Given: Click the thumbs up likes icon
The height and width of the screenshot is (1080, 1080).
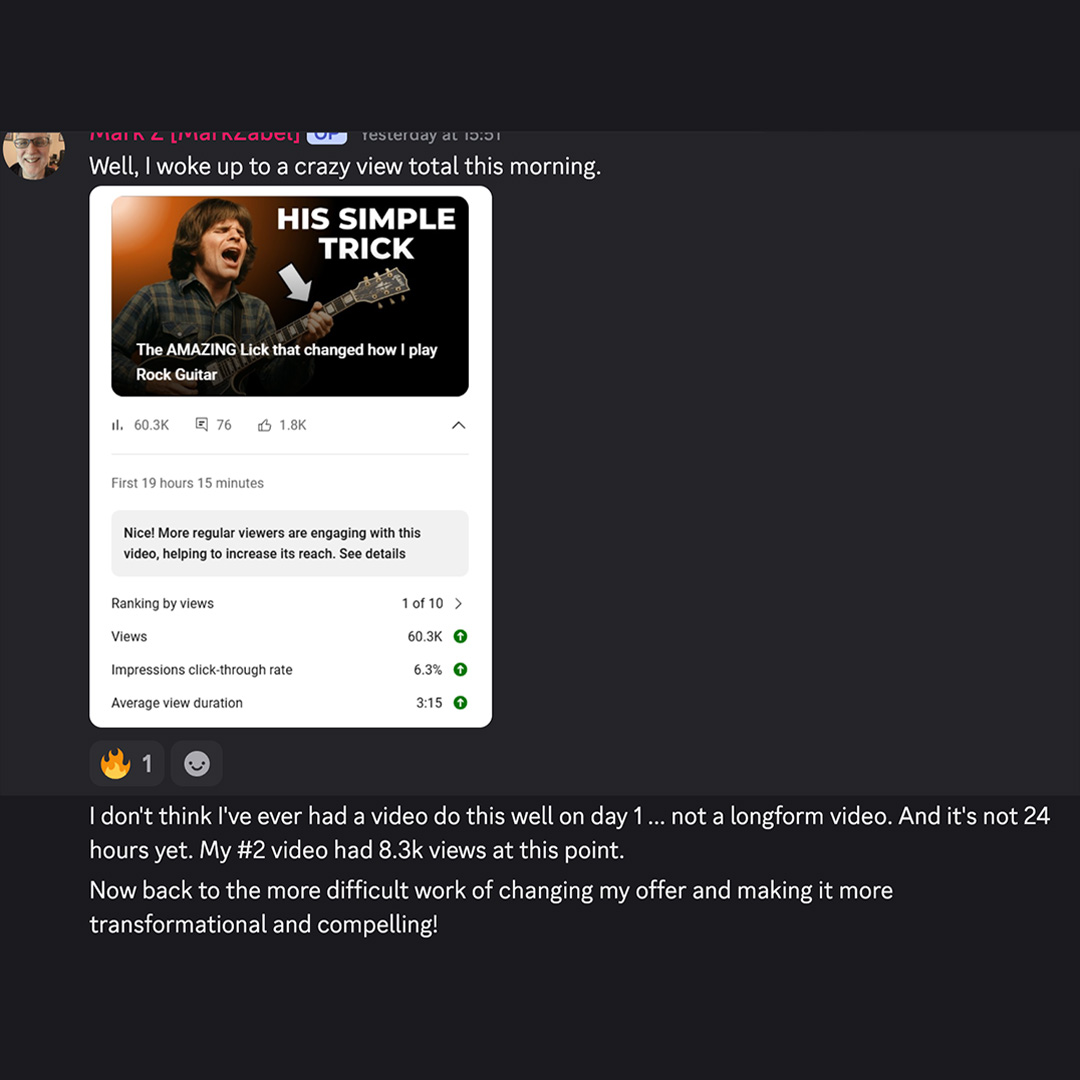Looking at the screenshot, I should pyautogui.click(x=264, y=425).
